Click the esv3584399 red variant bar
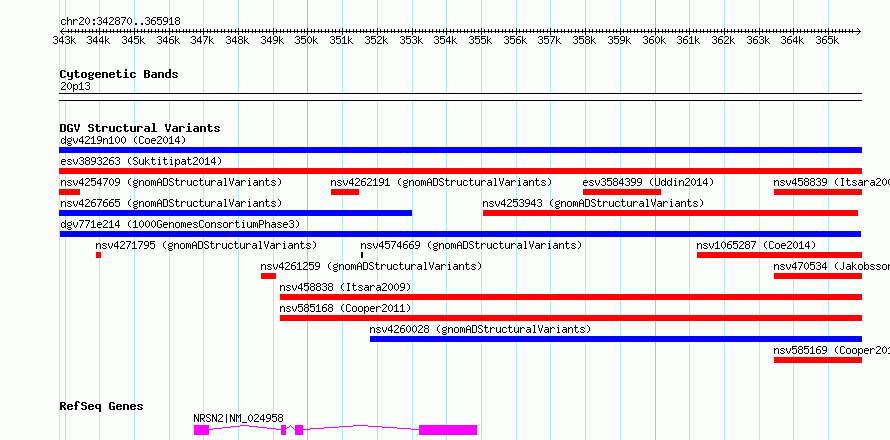890x440 pixels. 622,192
